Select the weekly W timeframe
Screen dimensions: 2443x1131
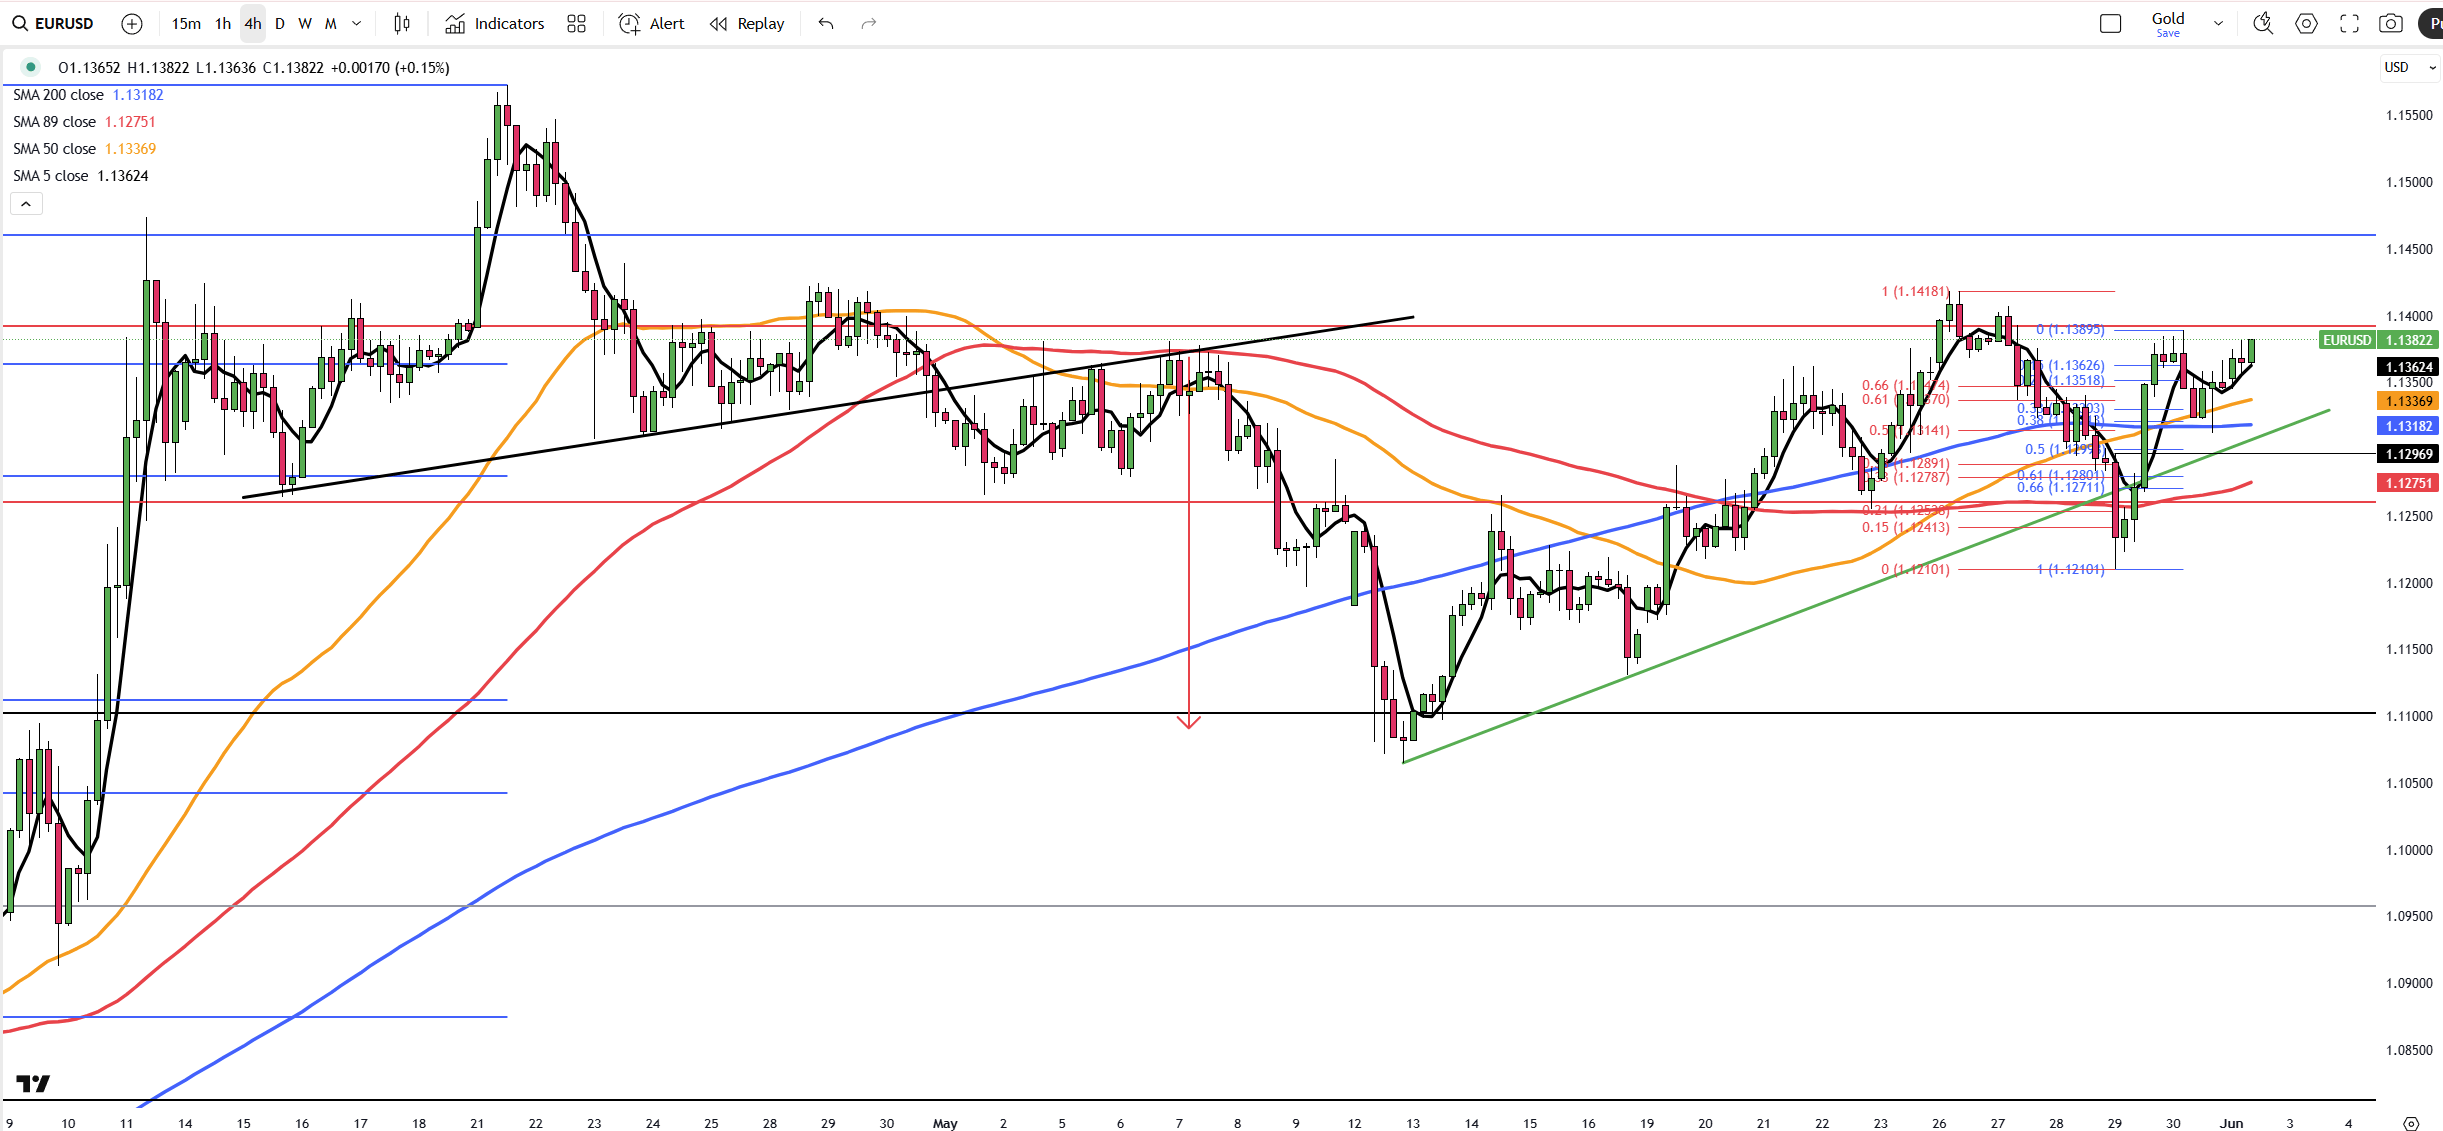click(305, 23)
